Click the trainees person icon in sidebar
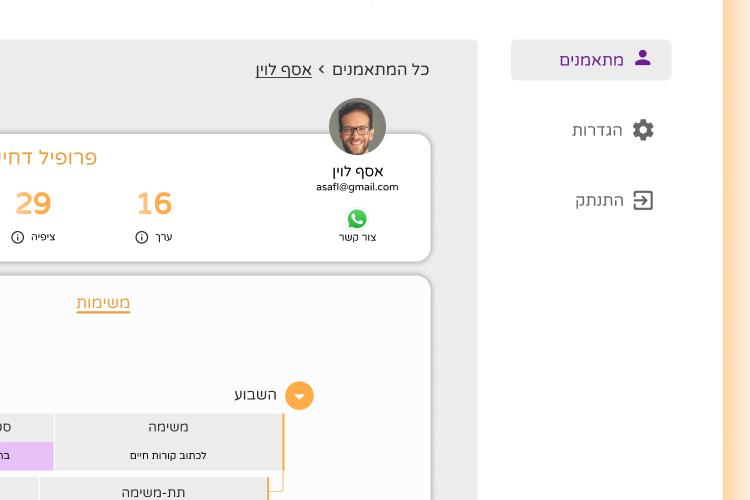Image resolution: width=750 pixels, height=500 pixels. (642, 59)
